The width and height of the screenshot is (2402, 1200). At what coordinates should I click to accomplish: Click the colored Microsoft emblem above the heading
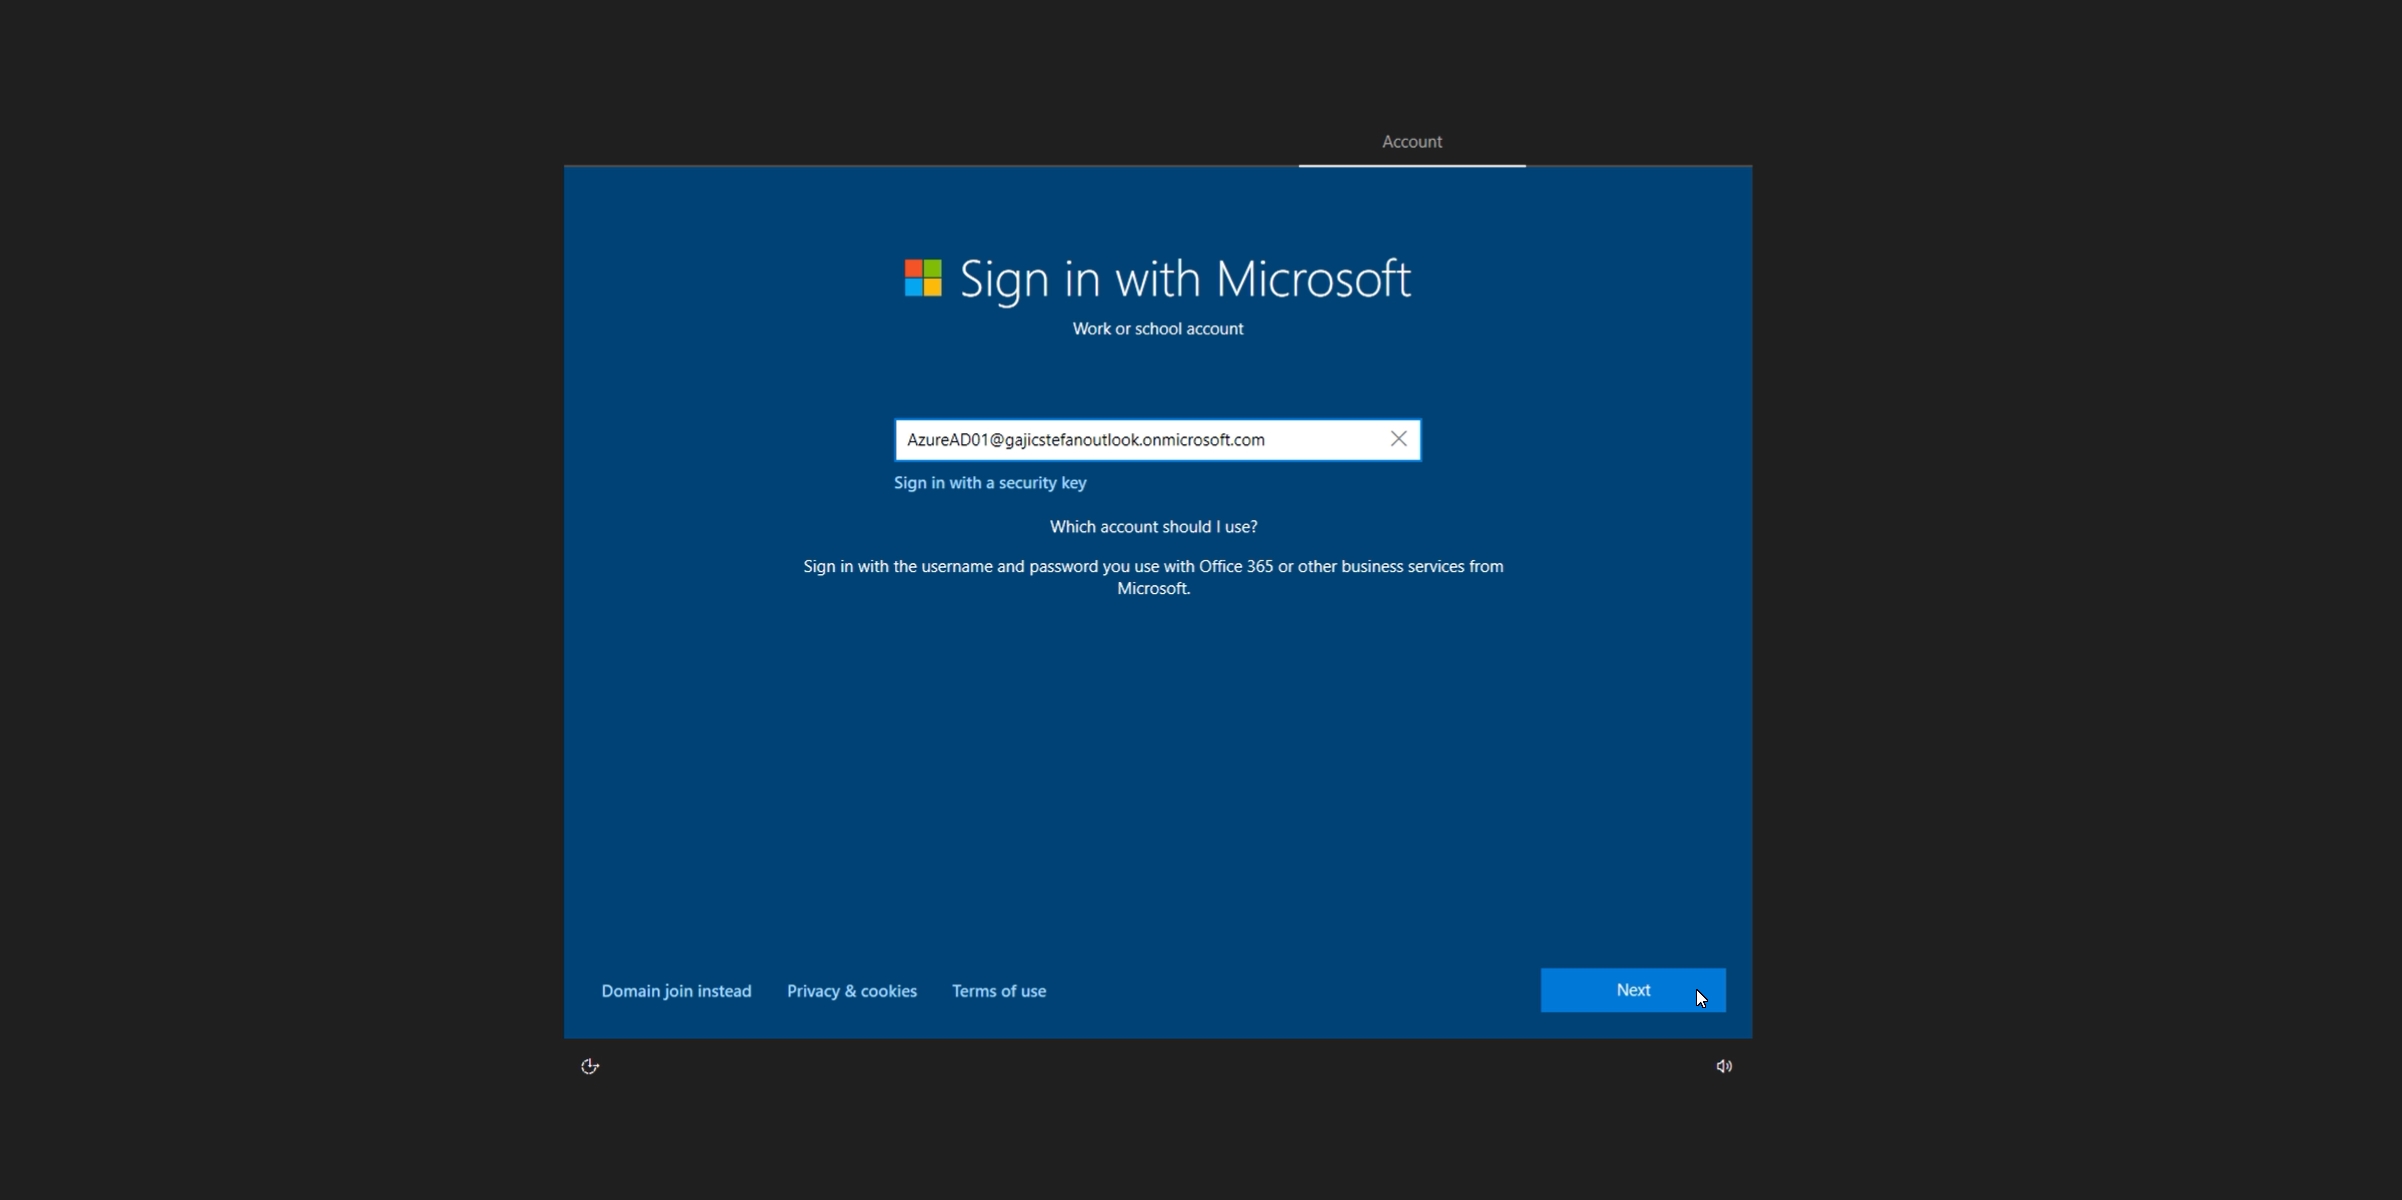(922, 278)
